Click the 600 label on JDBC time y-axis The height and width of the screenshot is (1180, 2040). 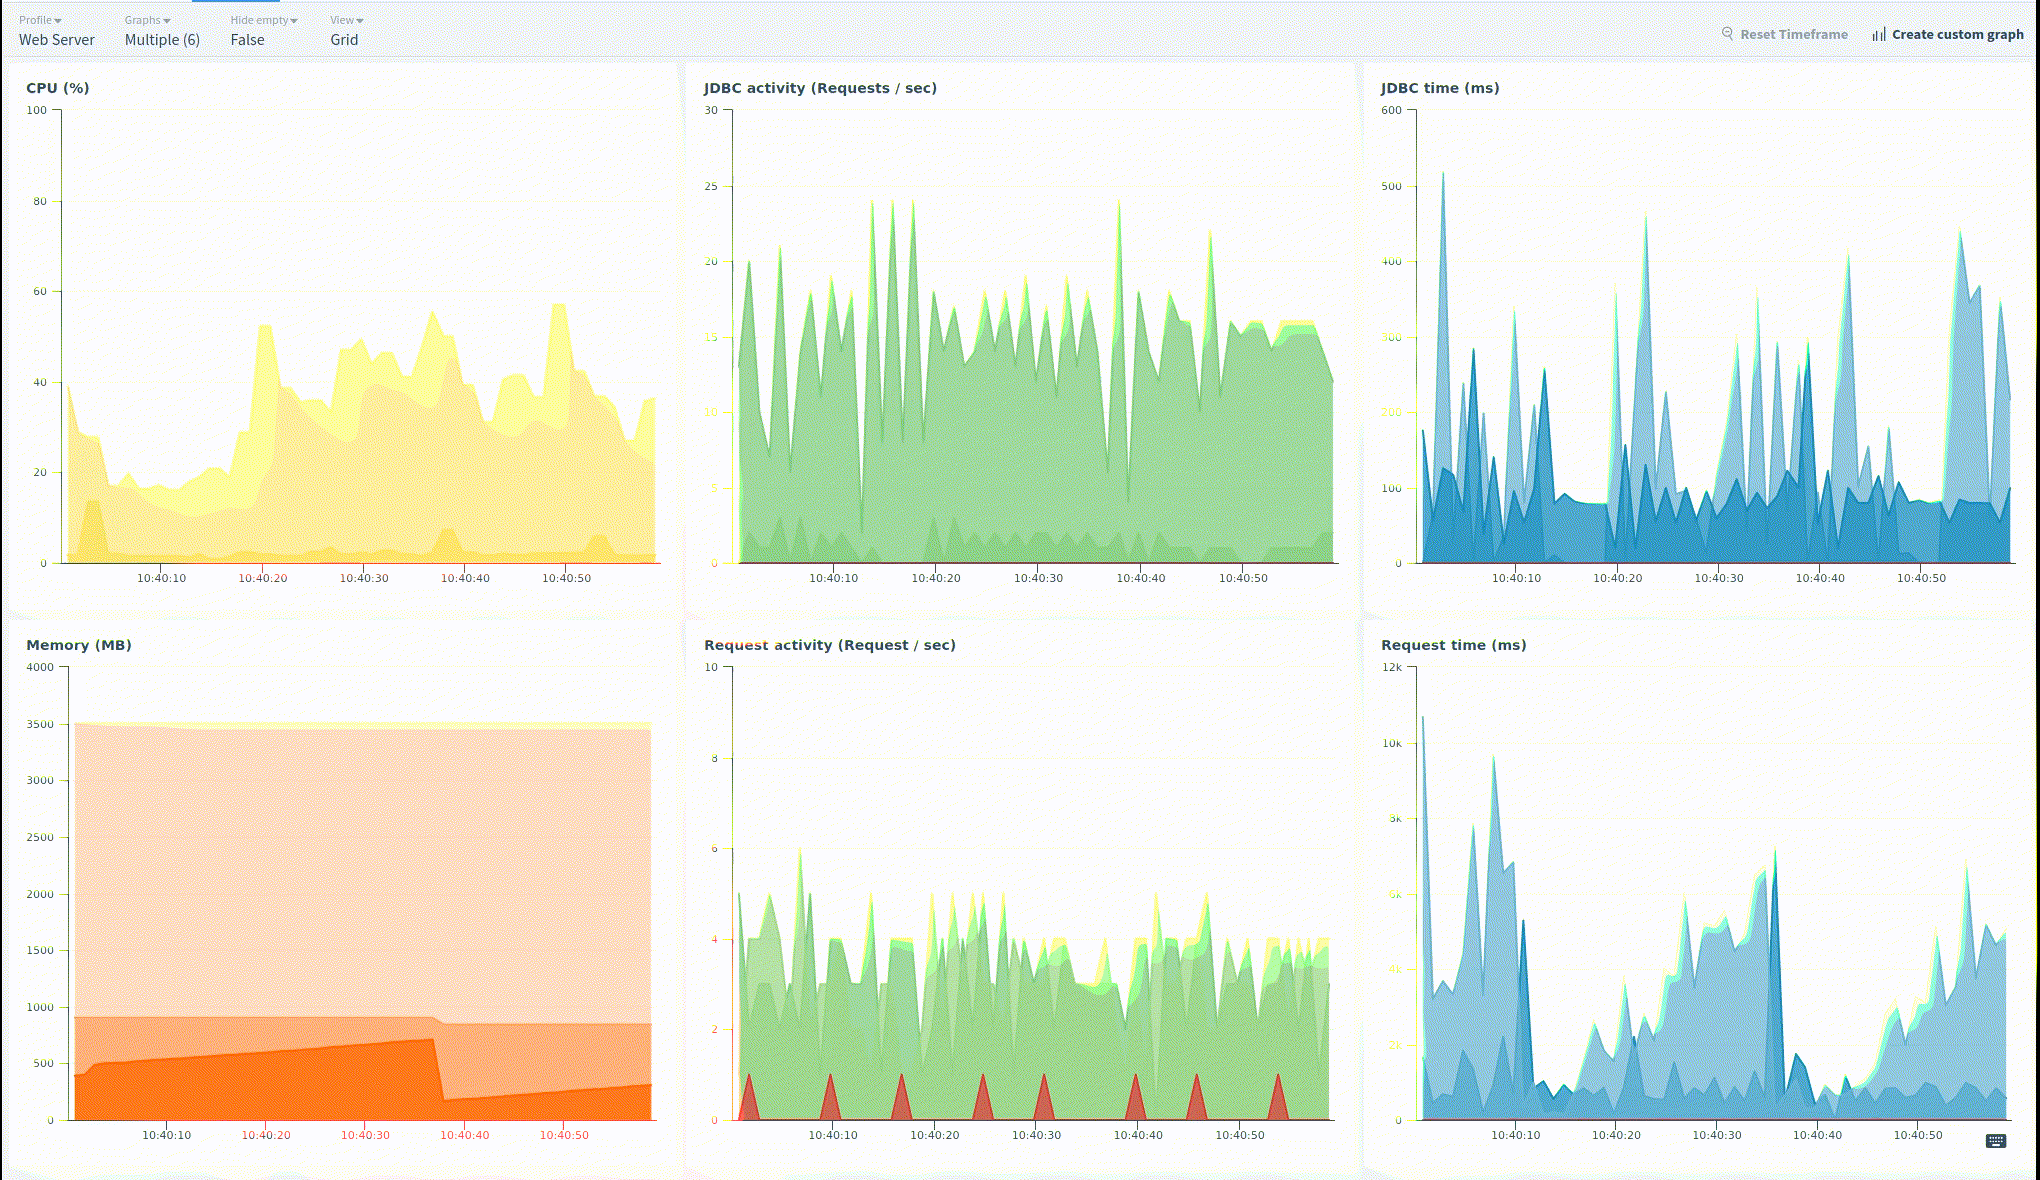tap(1391, 110)
